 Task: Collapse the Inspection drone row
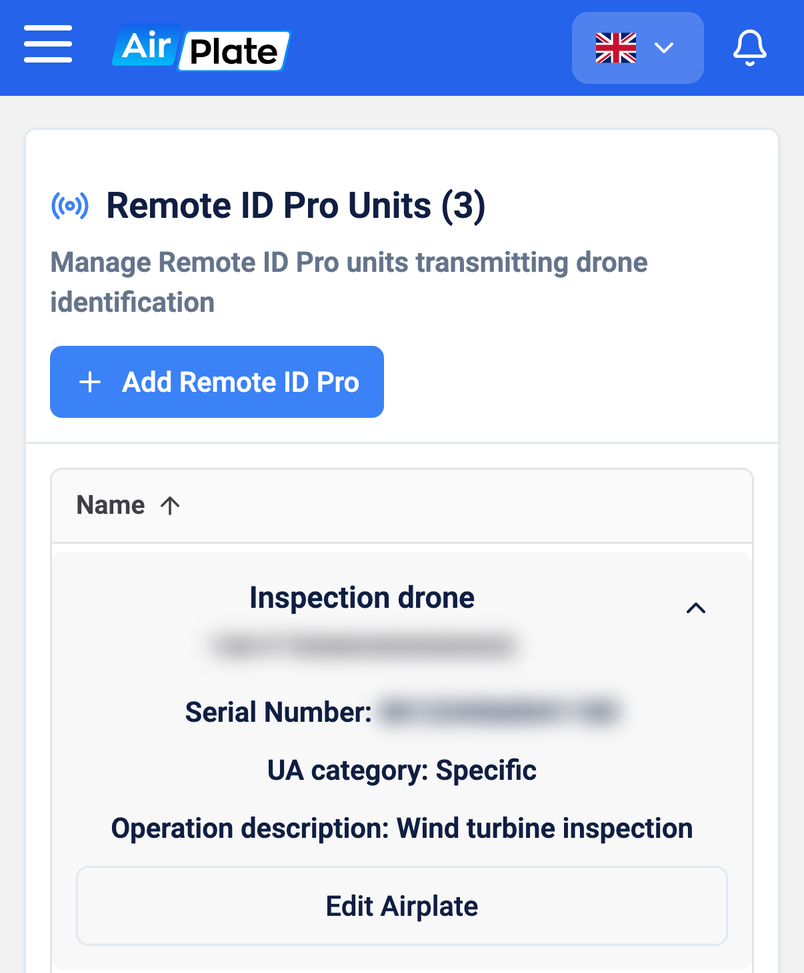(695, 608)
